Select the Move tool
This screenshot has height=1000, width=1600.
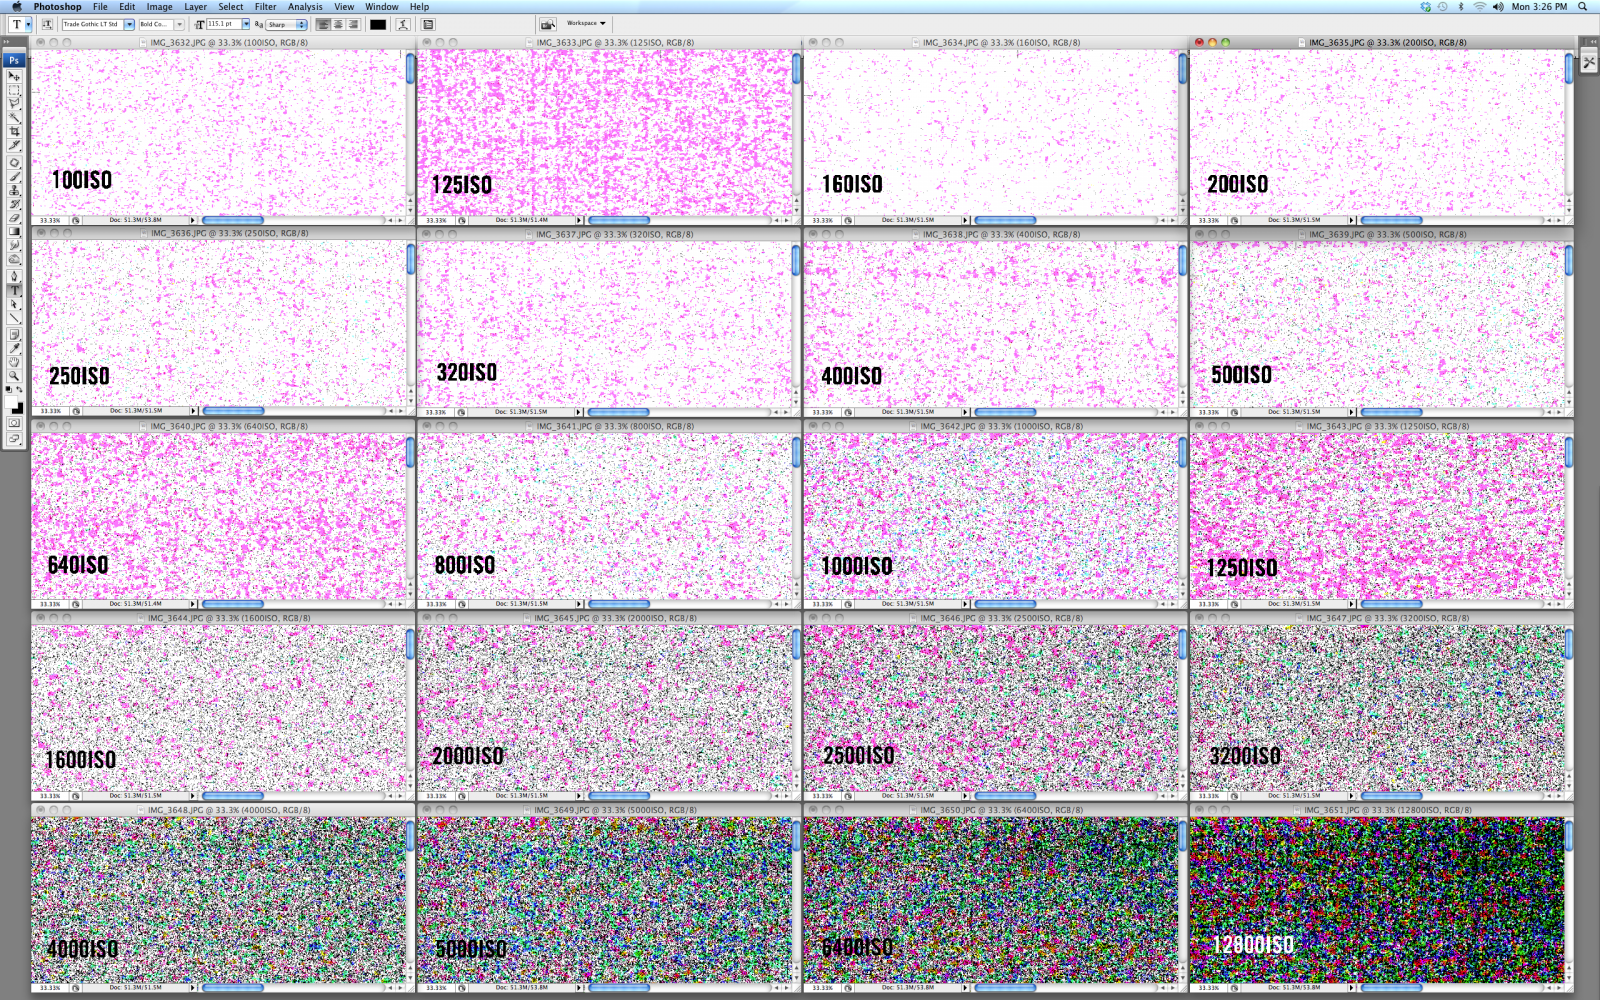click(x=15, y=78)
